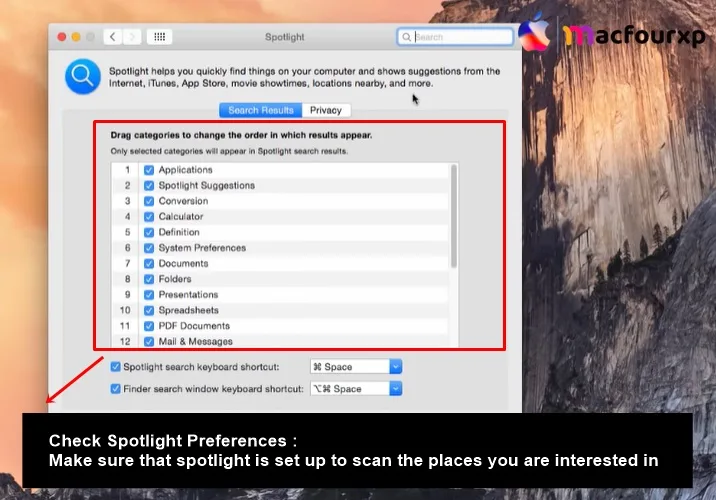Uncheck the Spreadsheets category

[x=149, y=310]
